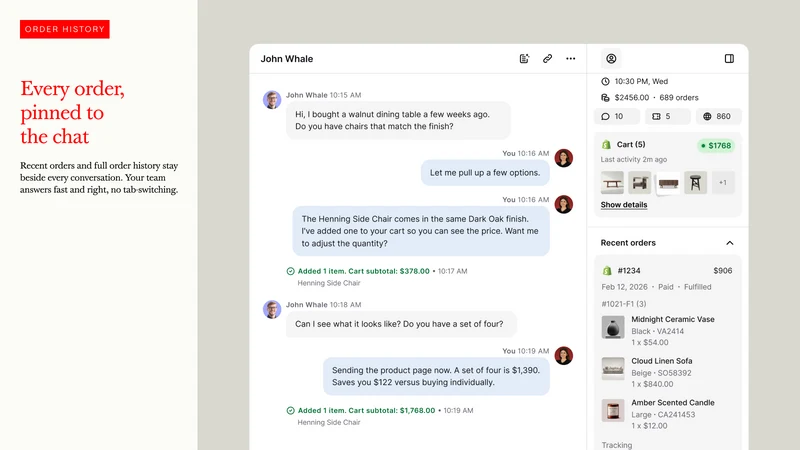Select the Amber Scented Candle item name

[673, 403]
